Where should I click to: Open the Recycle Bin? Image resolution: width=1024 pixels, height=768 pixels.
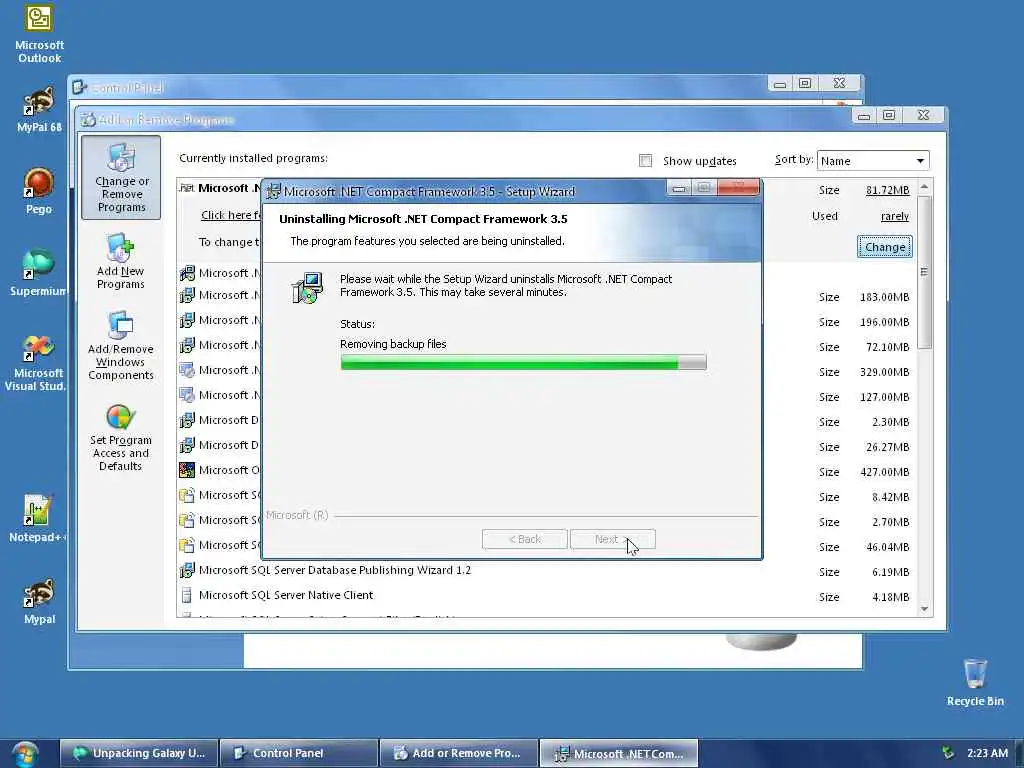pos(975,682)
